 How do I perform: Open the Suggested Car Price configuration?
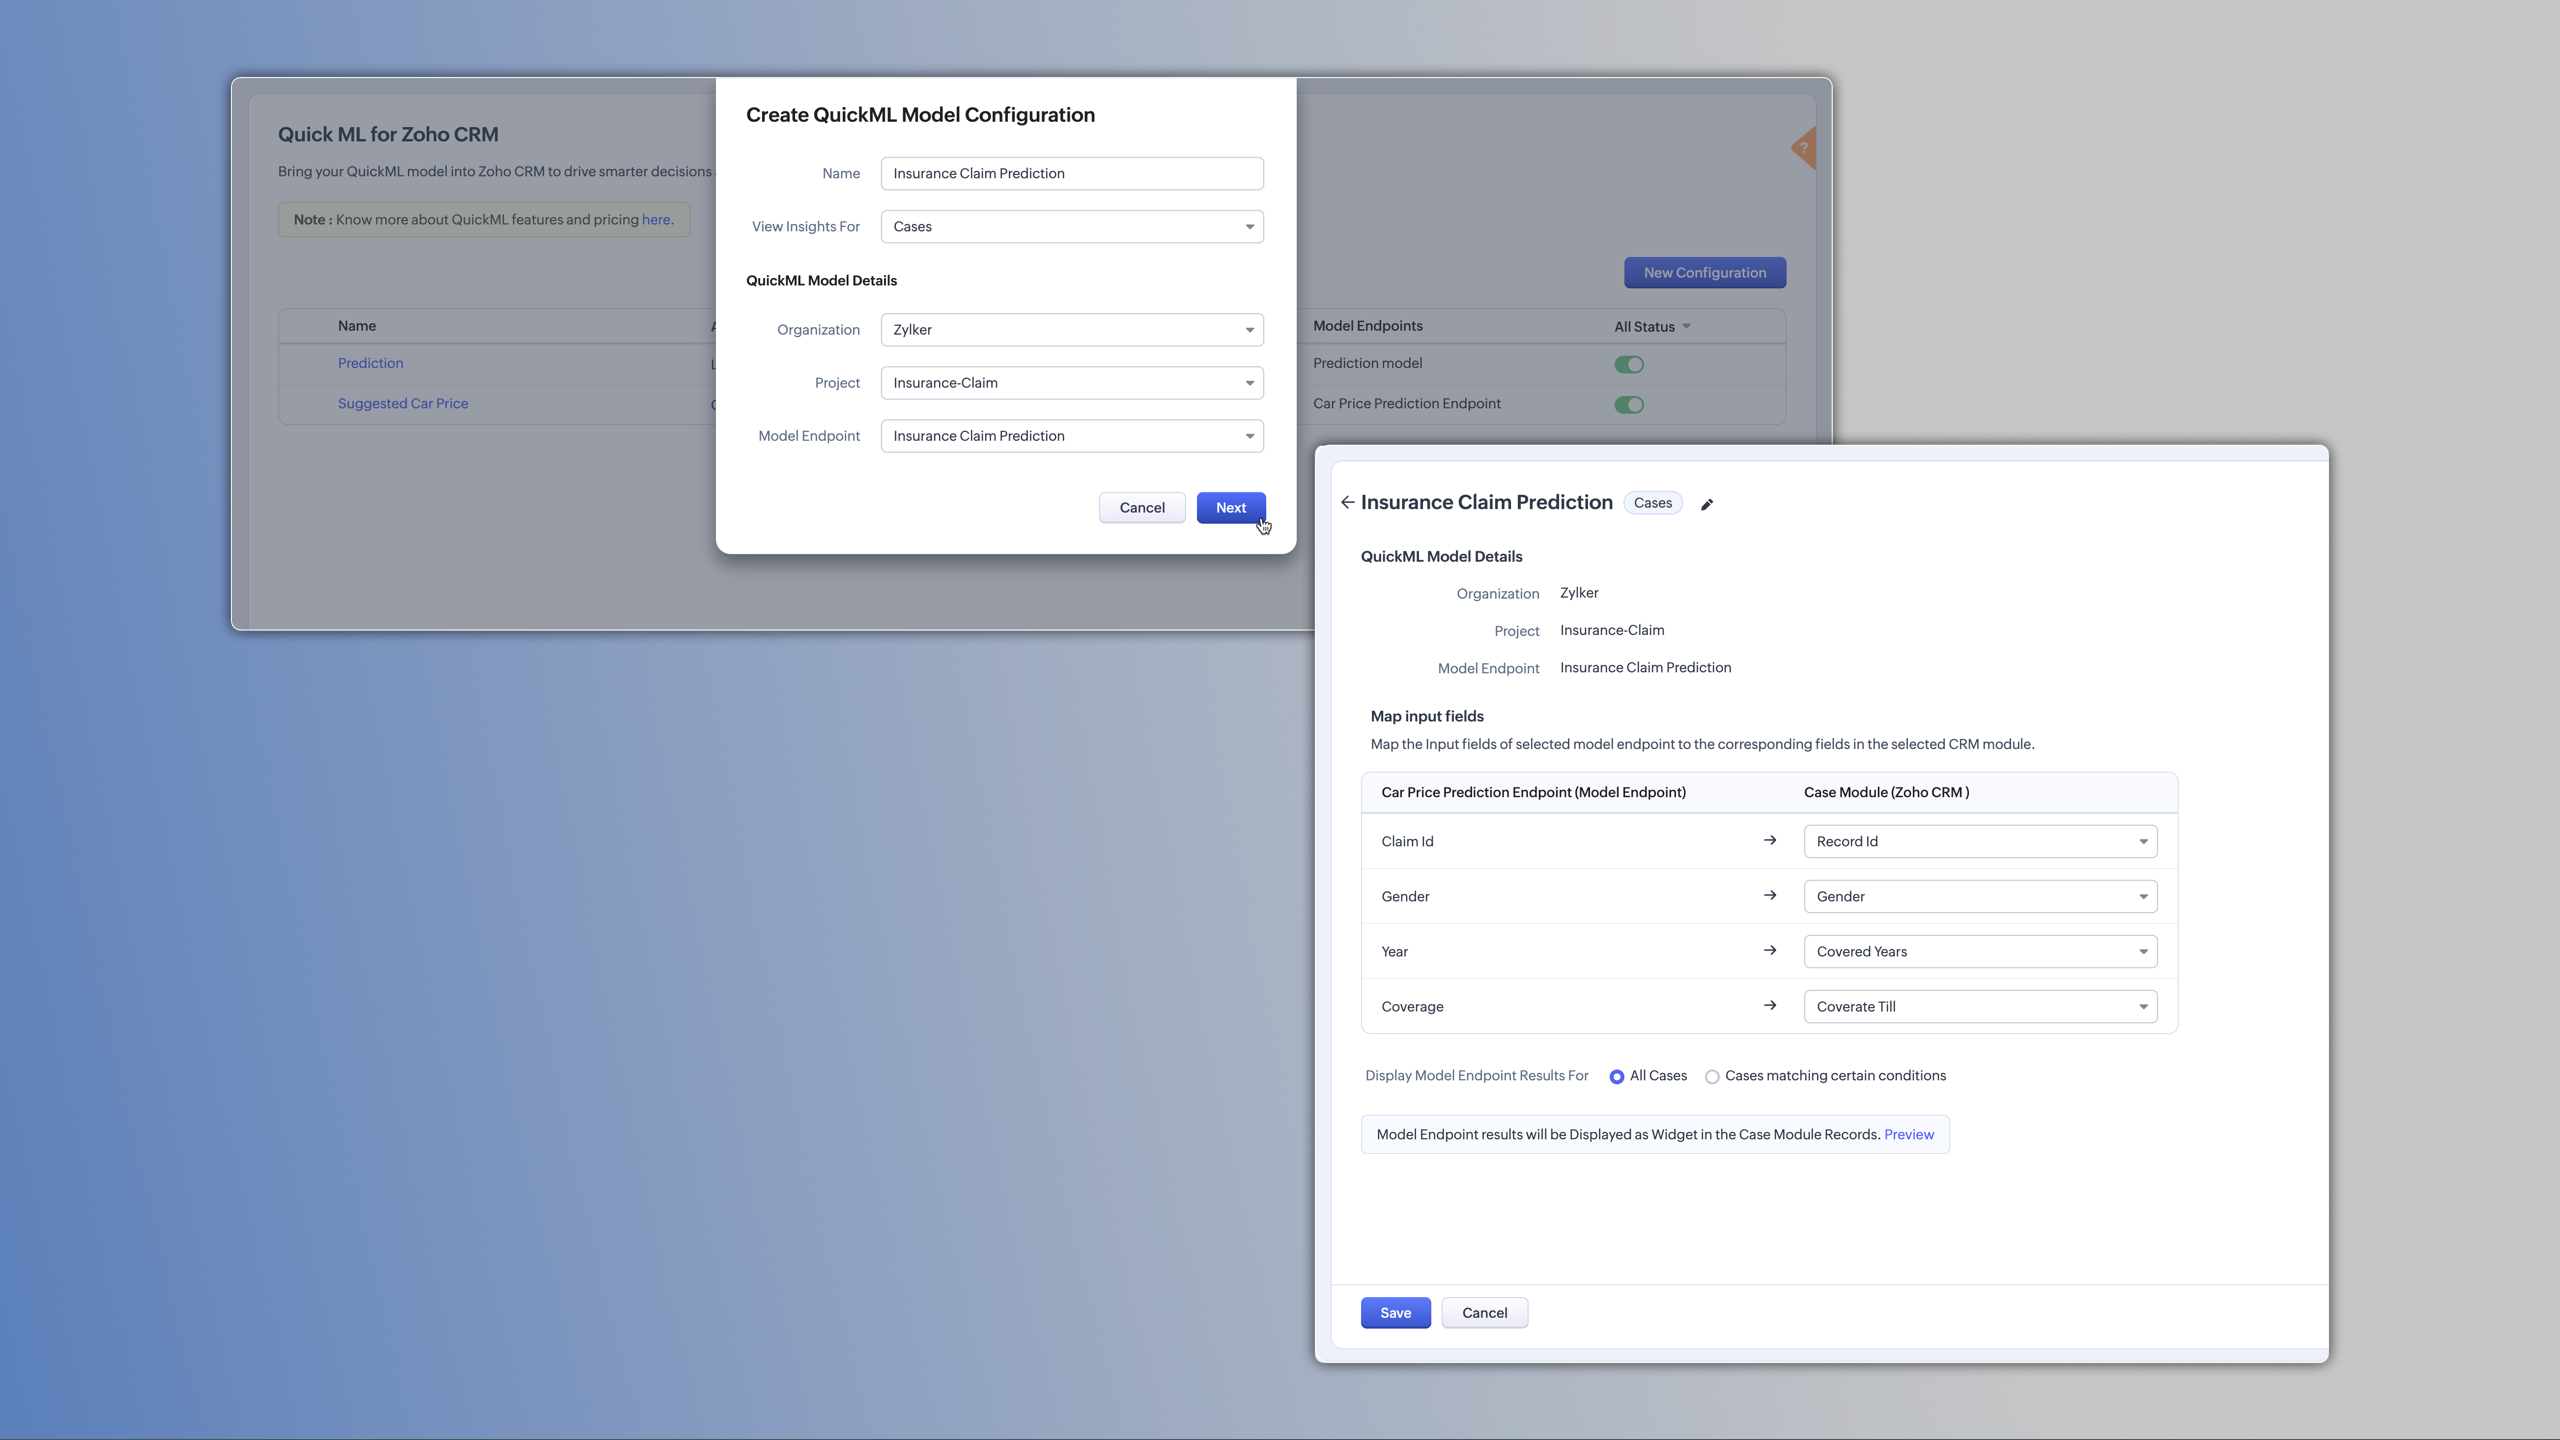point(403,404)
